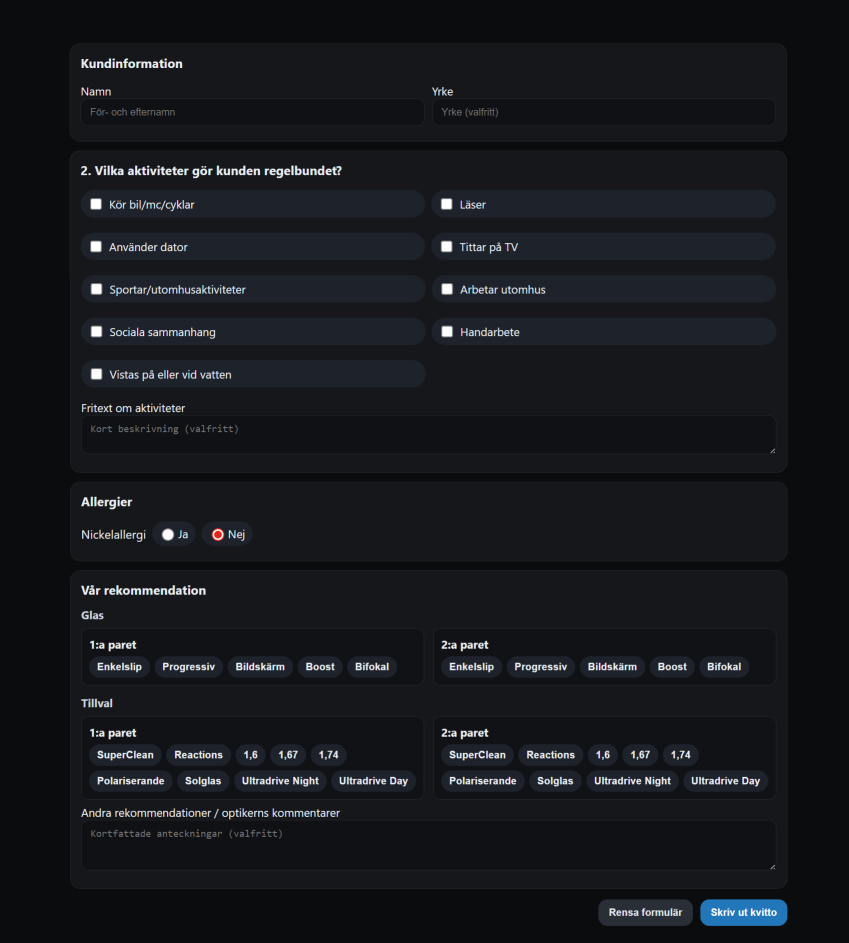Image resolution: width=849 pixels, height=943 pixels.
Task: Select 'Nej' radio button for Nickelallergi
Action: [218, 534]
